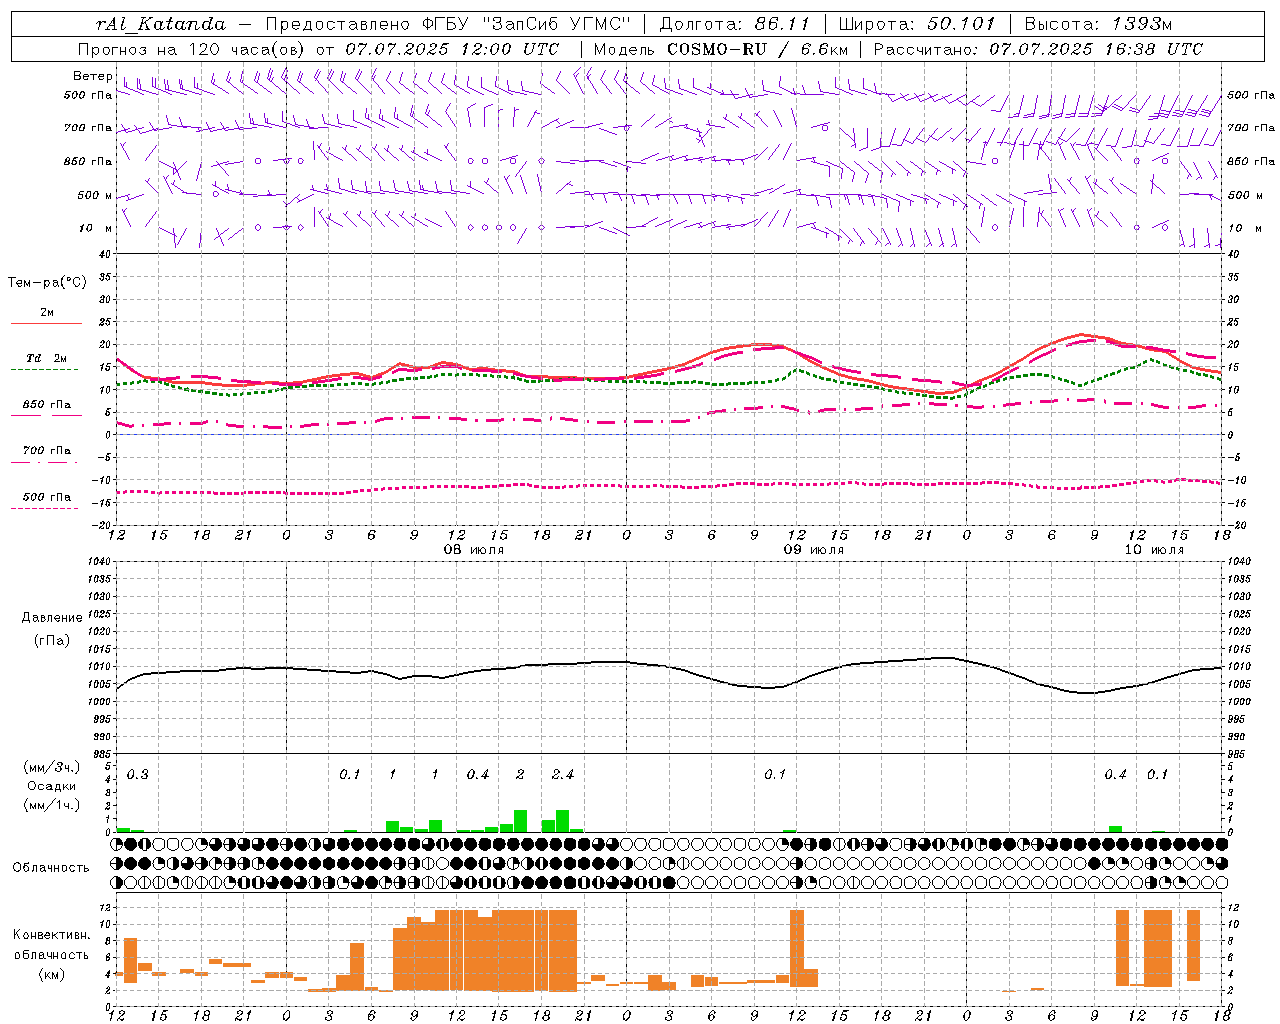Click the Тем-ра(°C) temperature panel label

pos(47,283)
